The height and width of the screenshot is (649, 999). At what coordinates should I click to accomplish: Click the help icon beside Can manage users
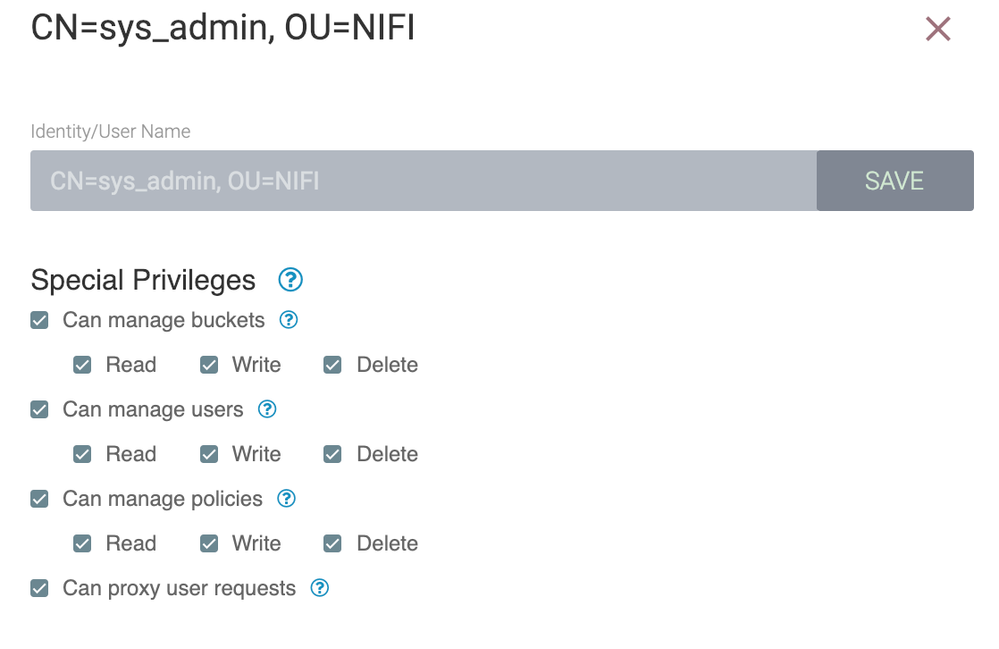[x=267, y=409]
